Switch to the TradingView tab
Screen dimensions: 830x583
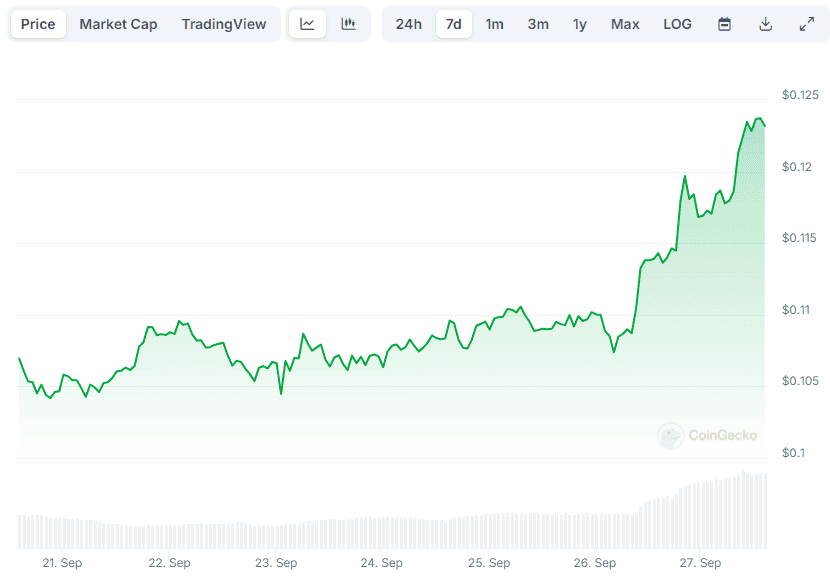224,24
